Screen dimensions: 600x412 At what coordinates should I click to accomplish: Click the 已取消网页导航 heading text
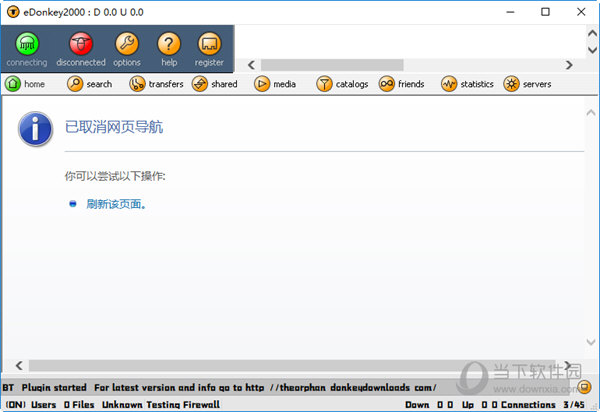click(x=114, y=127)
